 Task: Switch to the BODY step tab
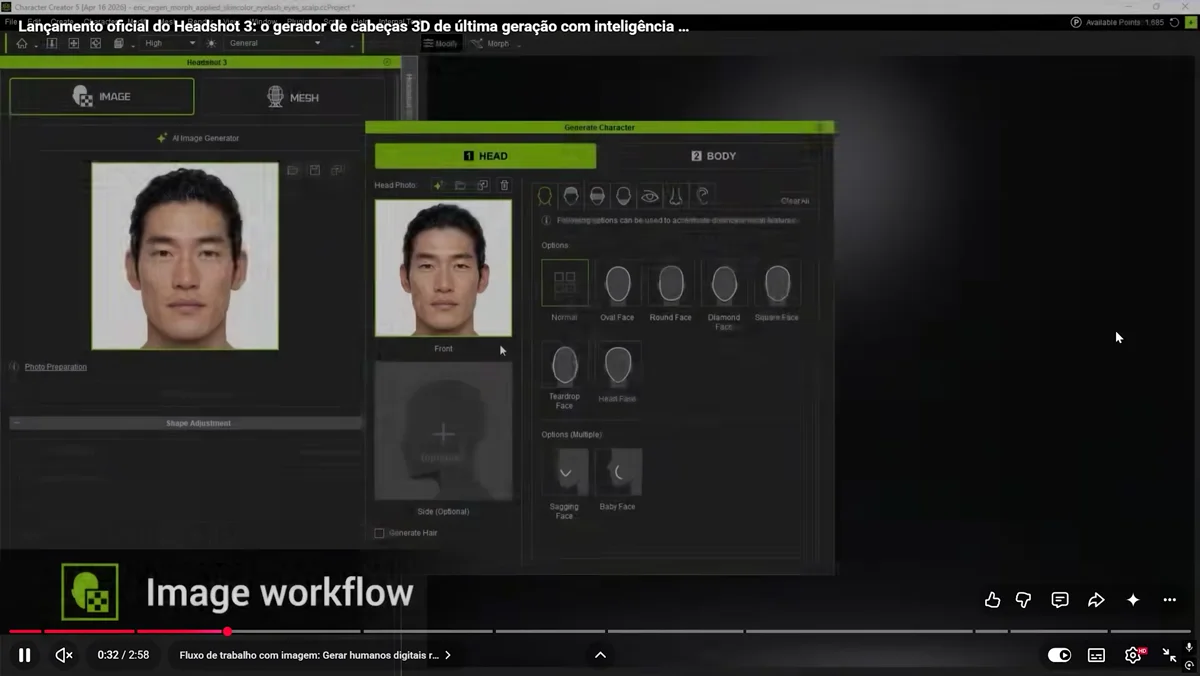pos(714,156)
